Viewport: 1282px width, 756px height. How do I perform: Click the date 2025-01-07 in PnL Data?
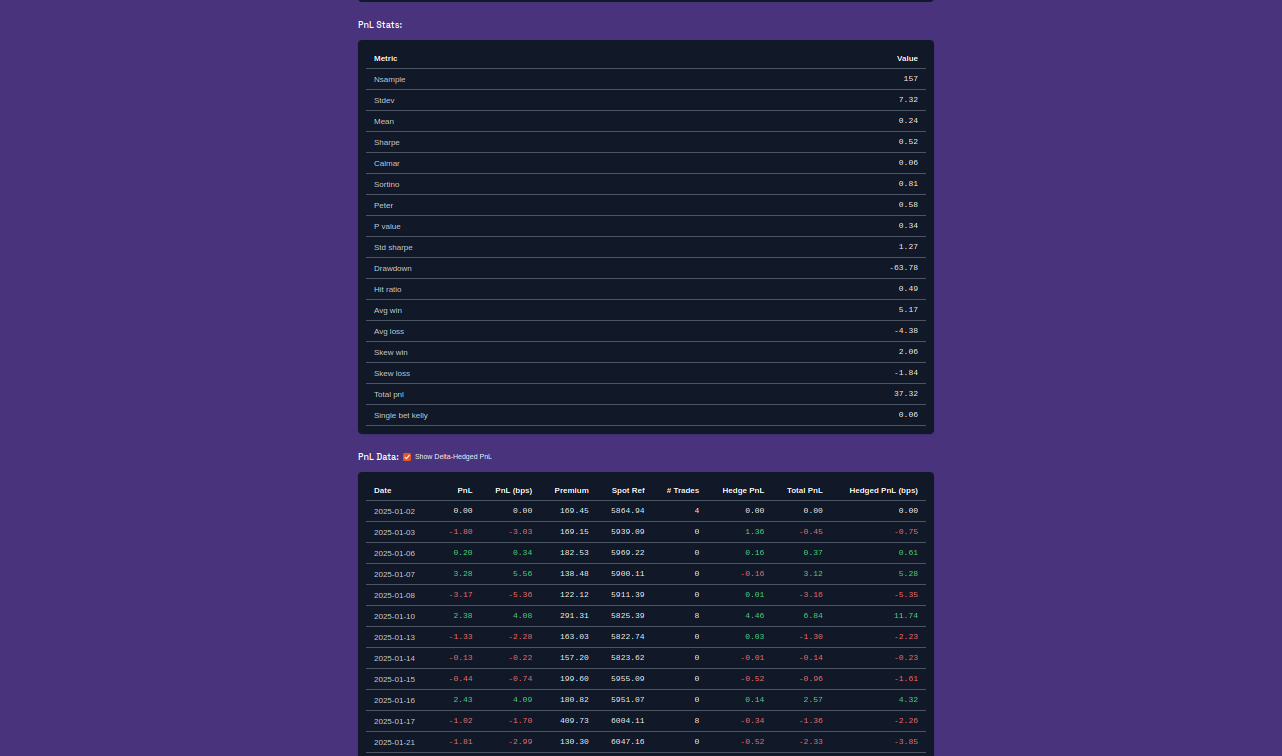coord(394,574)
